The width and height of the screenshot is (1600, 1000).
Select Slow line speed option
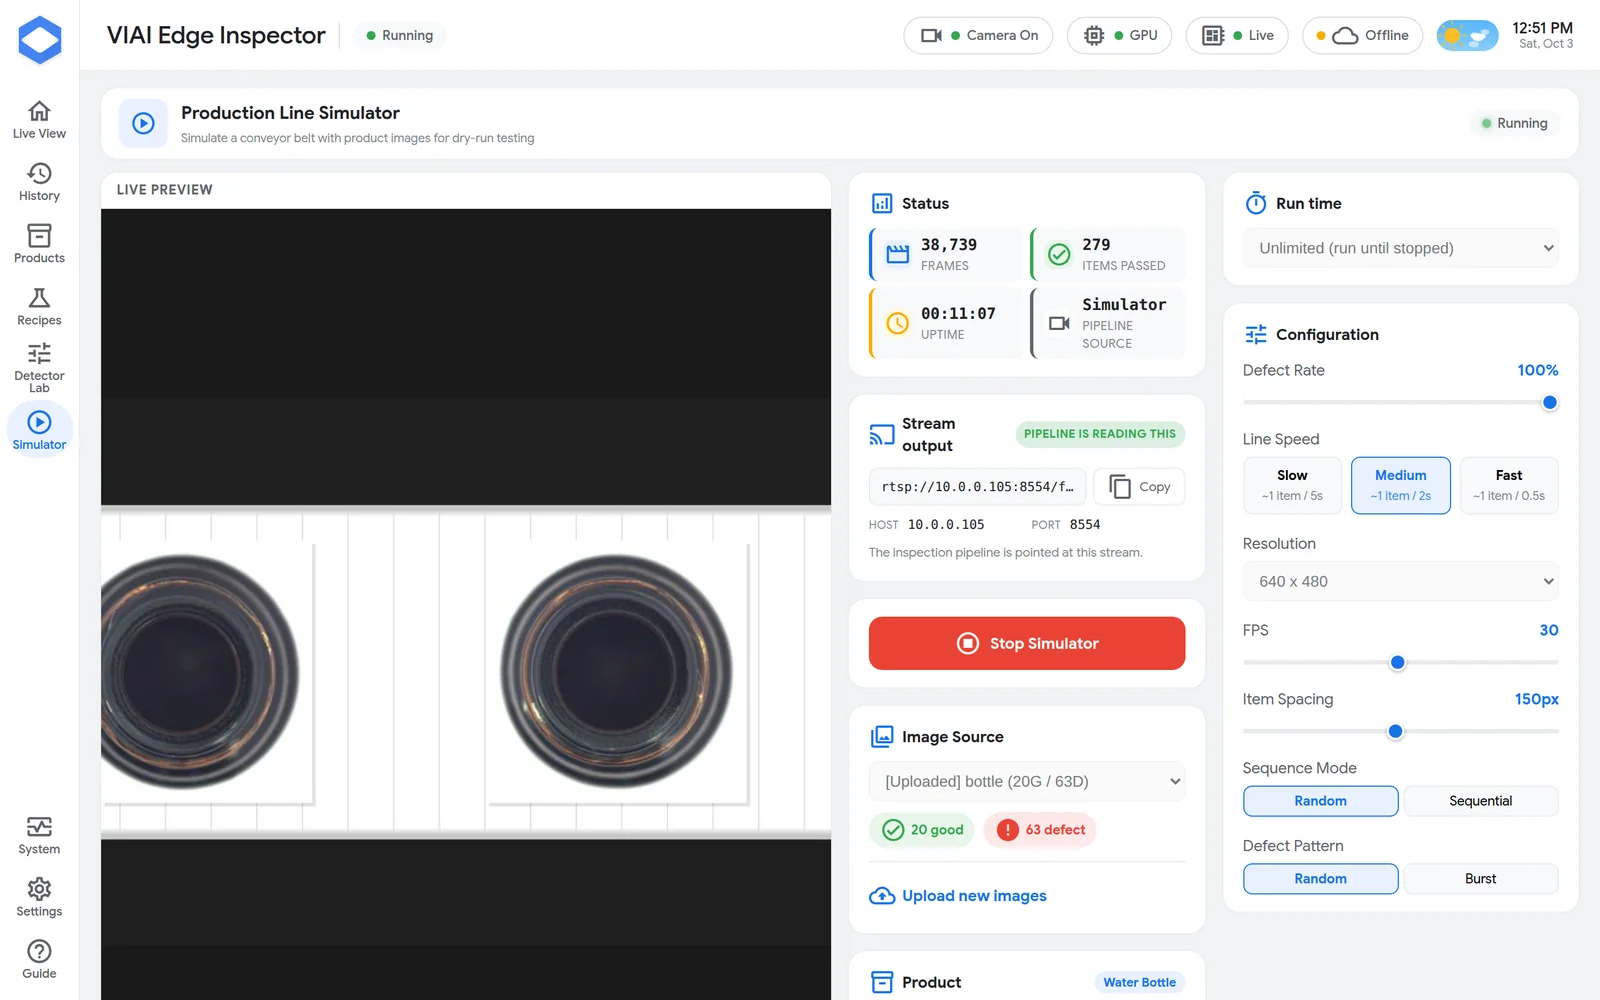click(x=1292, y=485)
